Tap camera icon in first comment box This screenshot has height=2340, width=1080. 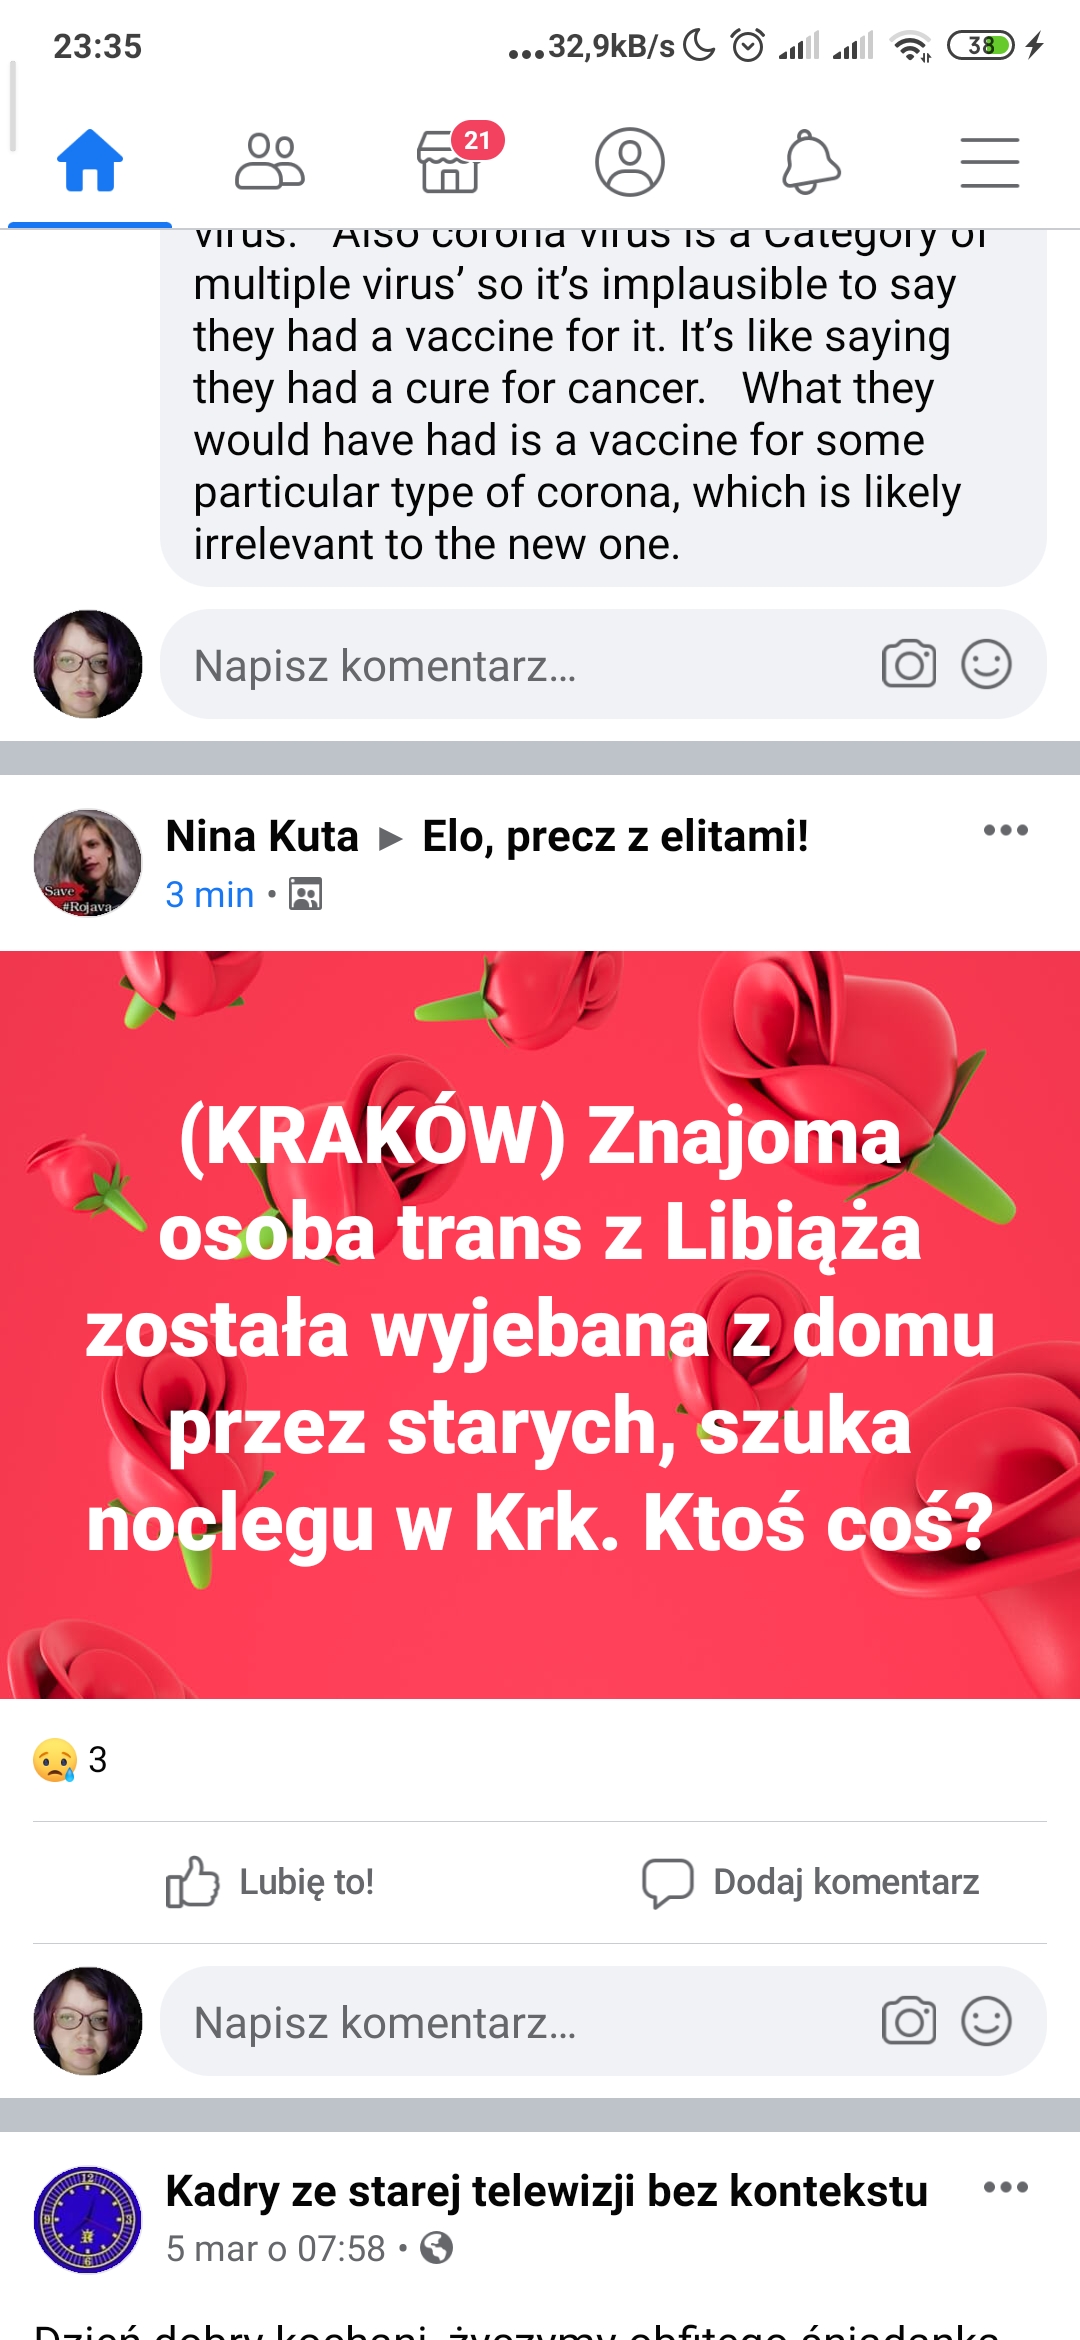[908, 664]
